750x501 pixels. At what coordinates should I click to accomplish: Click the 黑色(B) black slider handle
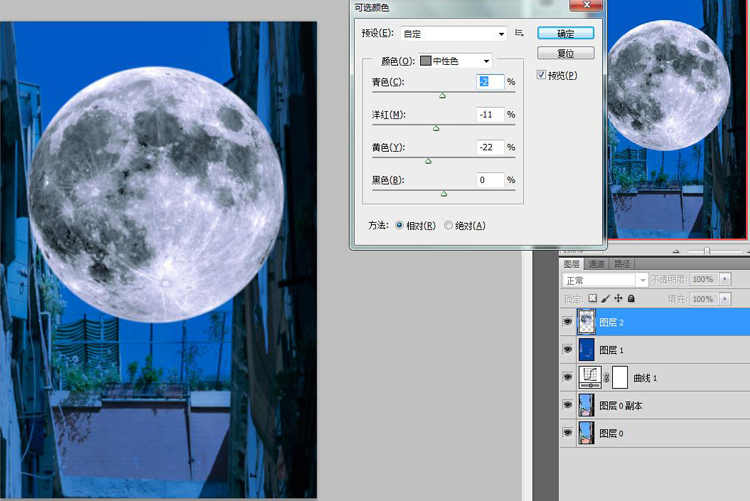[x=444, y=194]
